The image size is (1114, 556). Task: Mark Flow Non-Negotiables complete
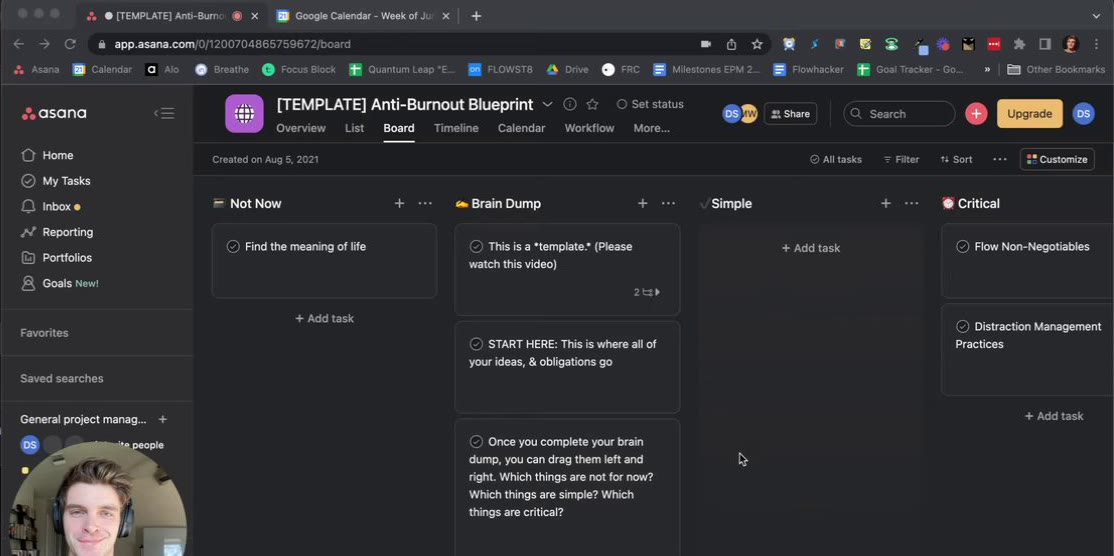963,246
